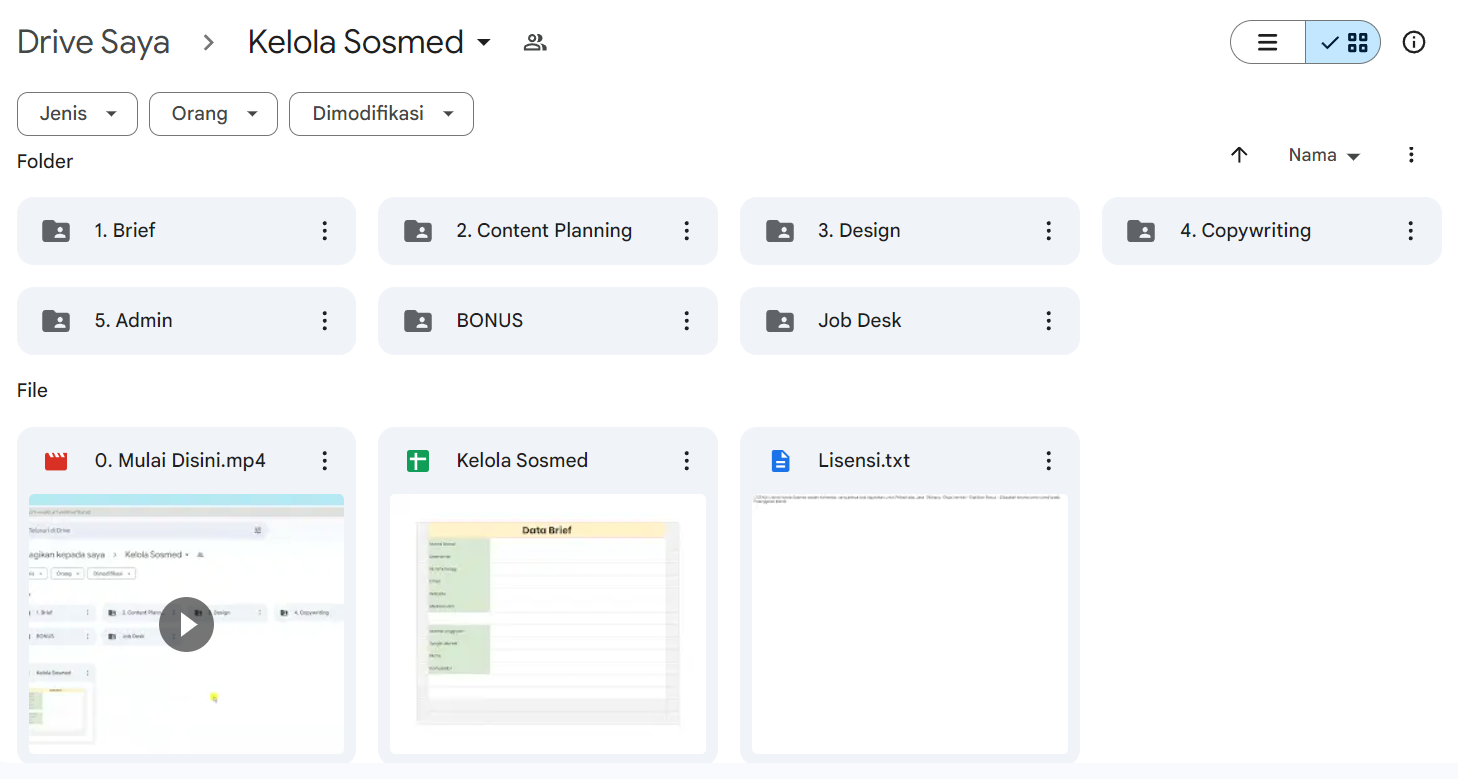This screenshot has height=779, width=1458.
Task: Go to Drive Saya breadcrumb
Action: [93, 42]
